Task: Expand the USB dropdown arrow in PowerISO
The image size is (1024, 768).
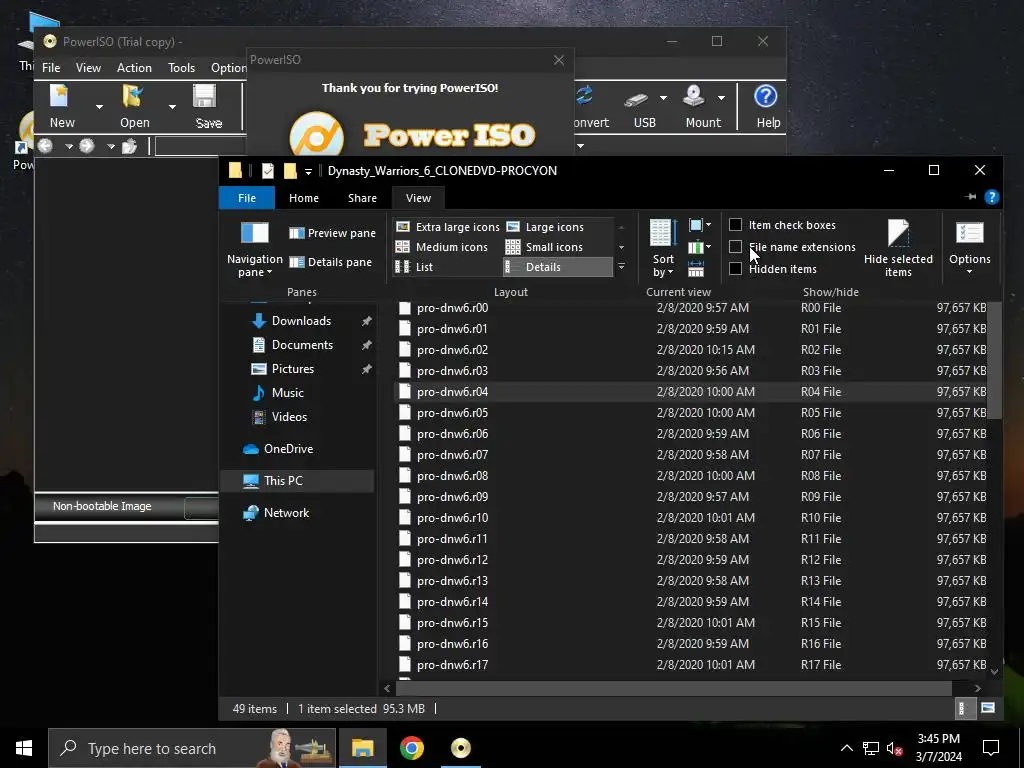Action: (663, 98)
